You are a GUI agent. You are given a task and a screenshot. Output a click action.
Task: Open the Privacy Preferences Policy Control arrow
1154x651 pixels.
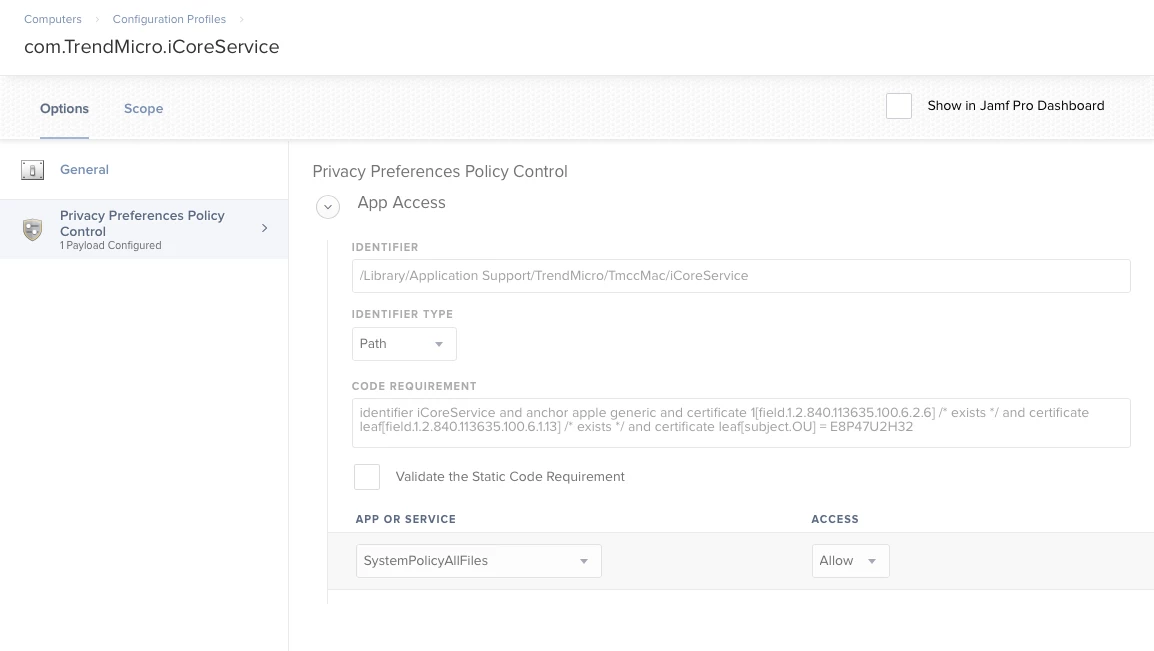(x=265, y=229)
